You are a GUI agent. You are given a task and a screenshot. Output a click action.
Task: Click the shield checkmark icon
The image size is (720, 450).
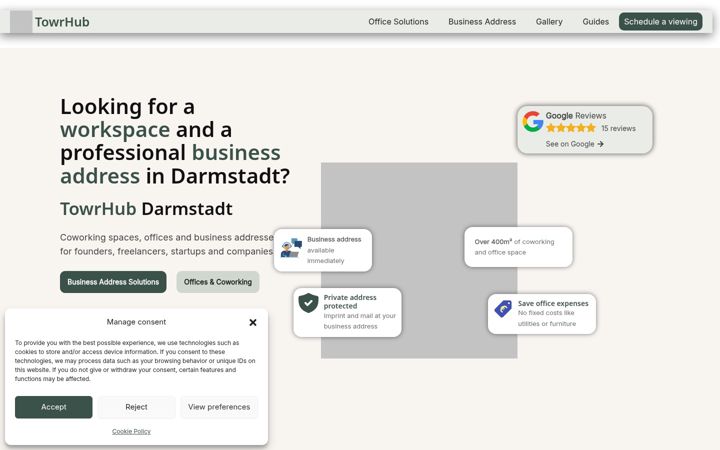(309, 303)
